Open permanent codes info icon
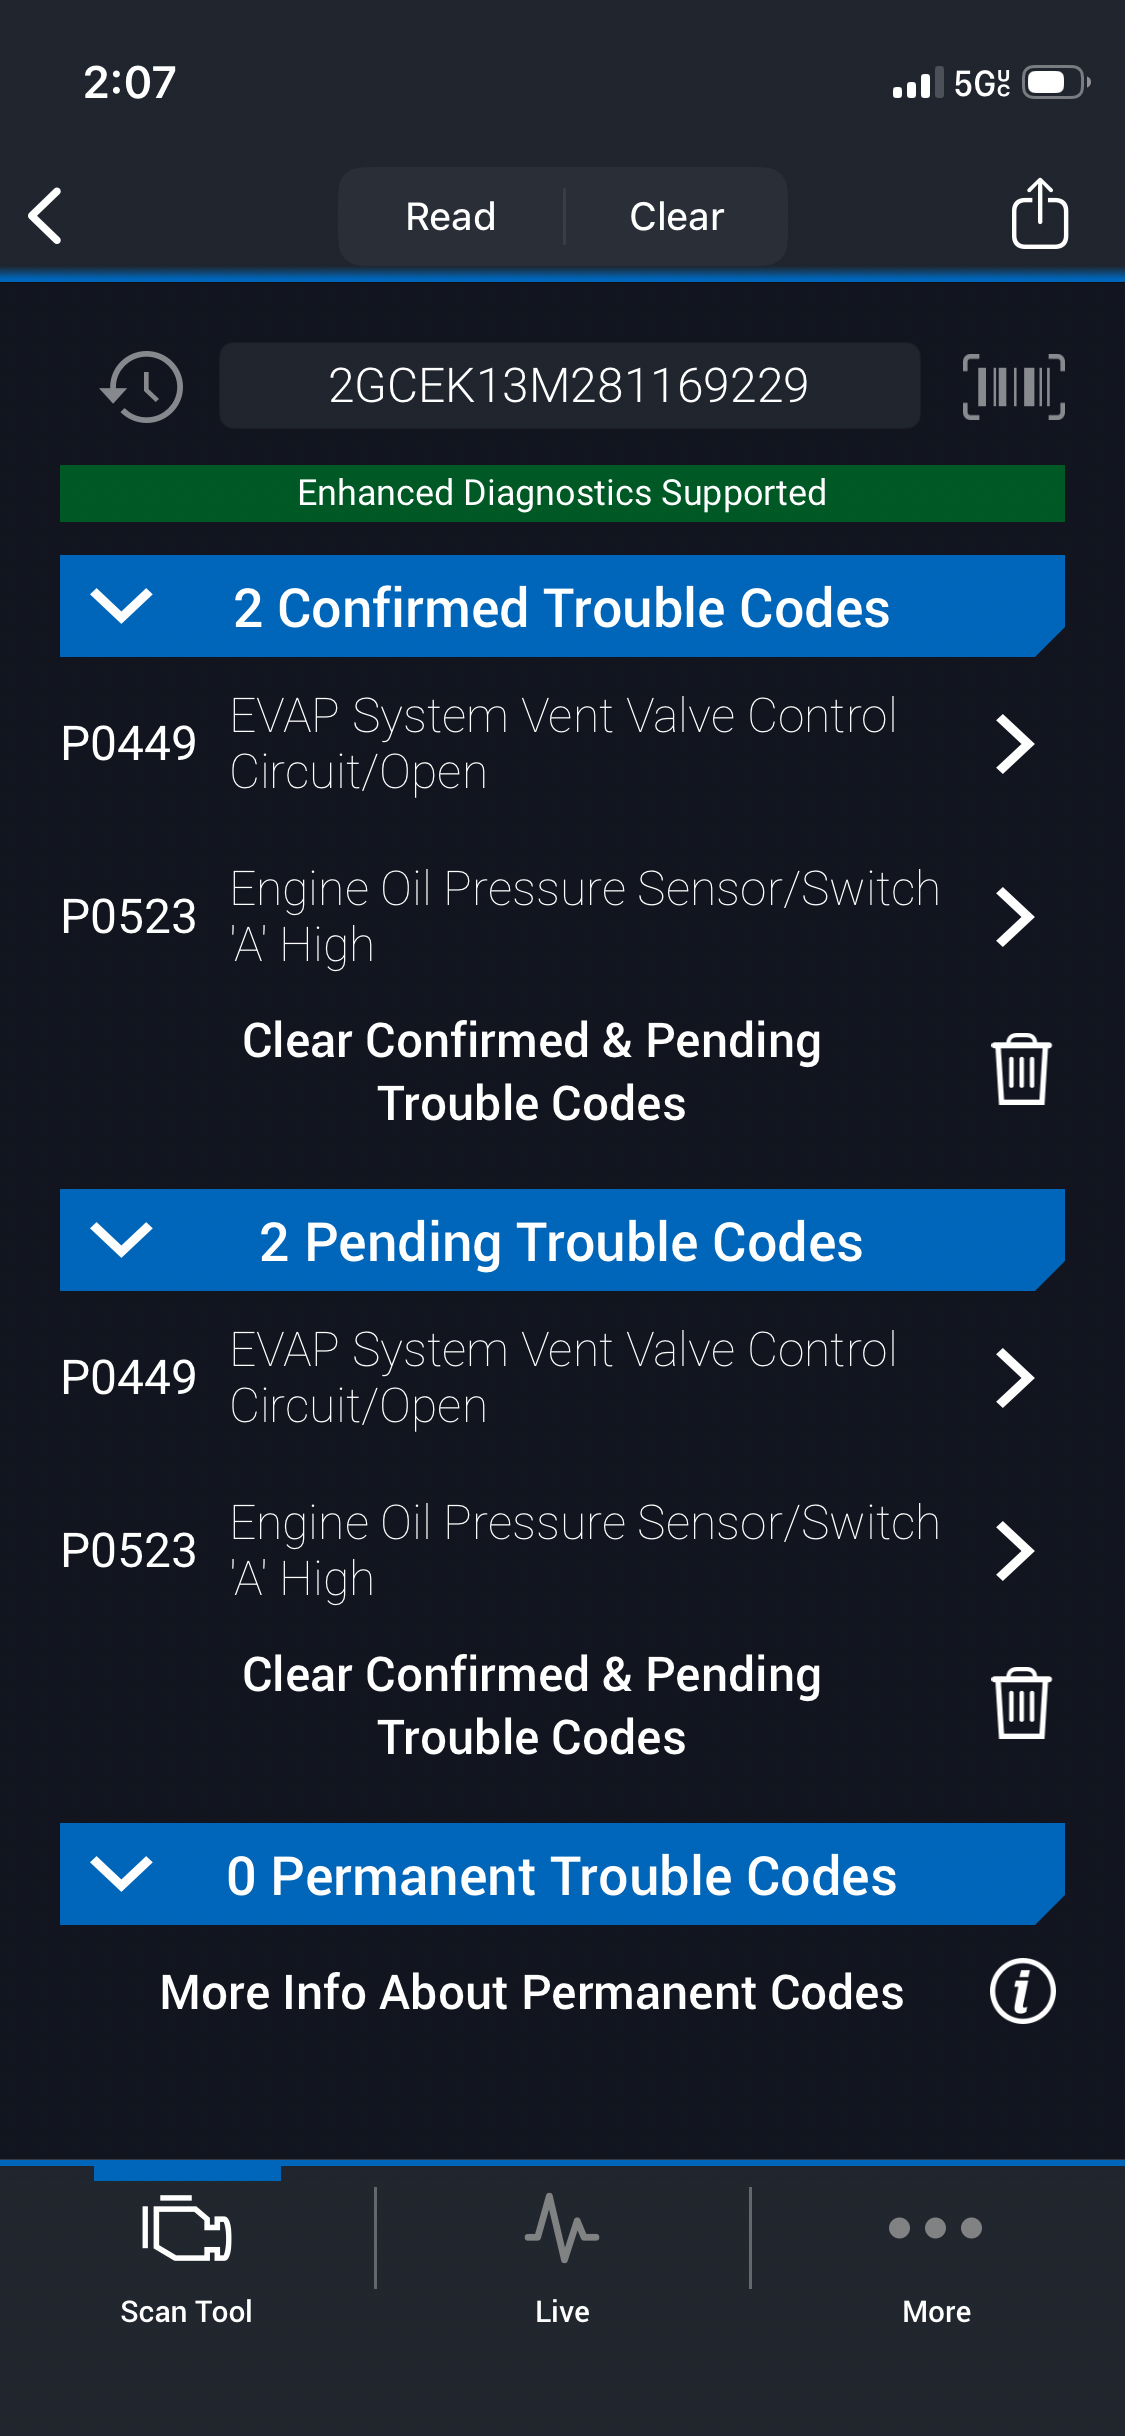The height and width of the screenshot is (2436, 1125). coord(1022,1991)
